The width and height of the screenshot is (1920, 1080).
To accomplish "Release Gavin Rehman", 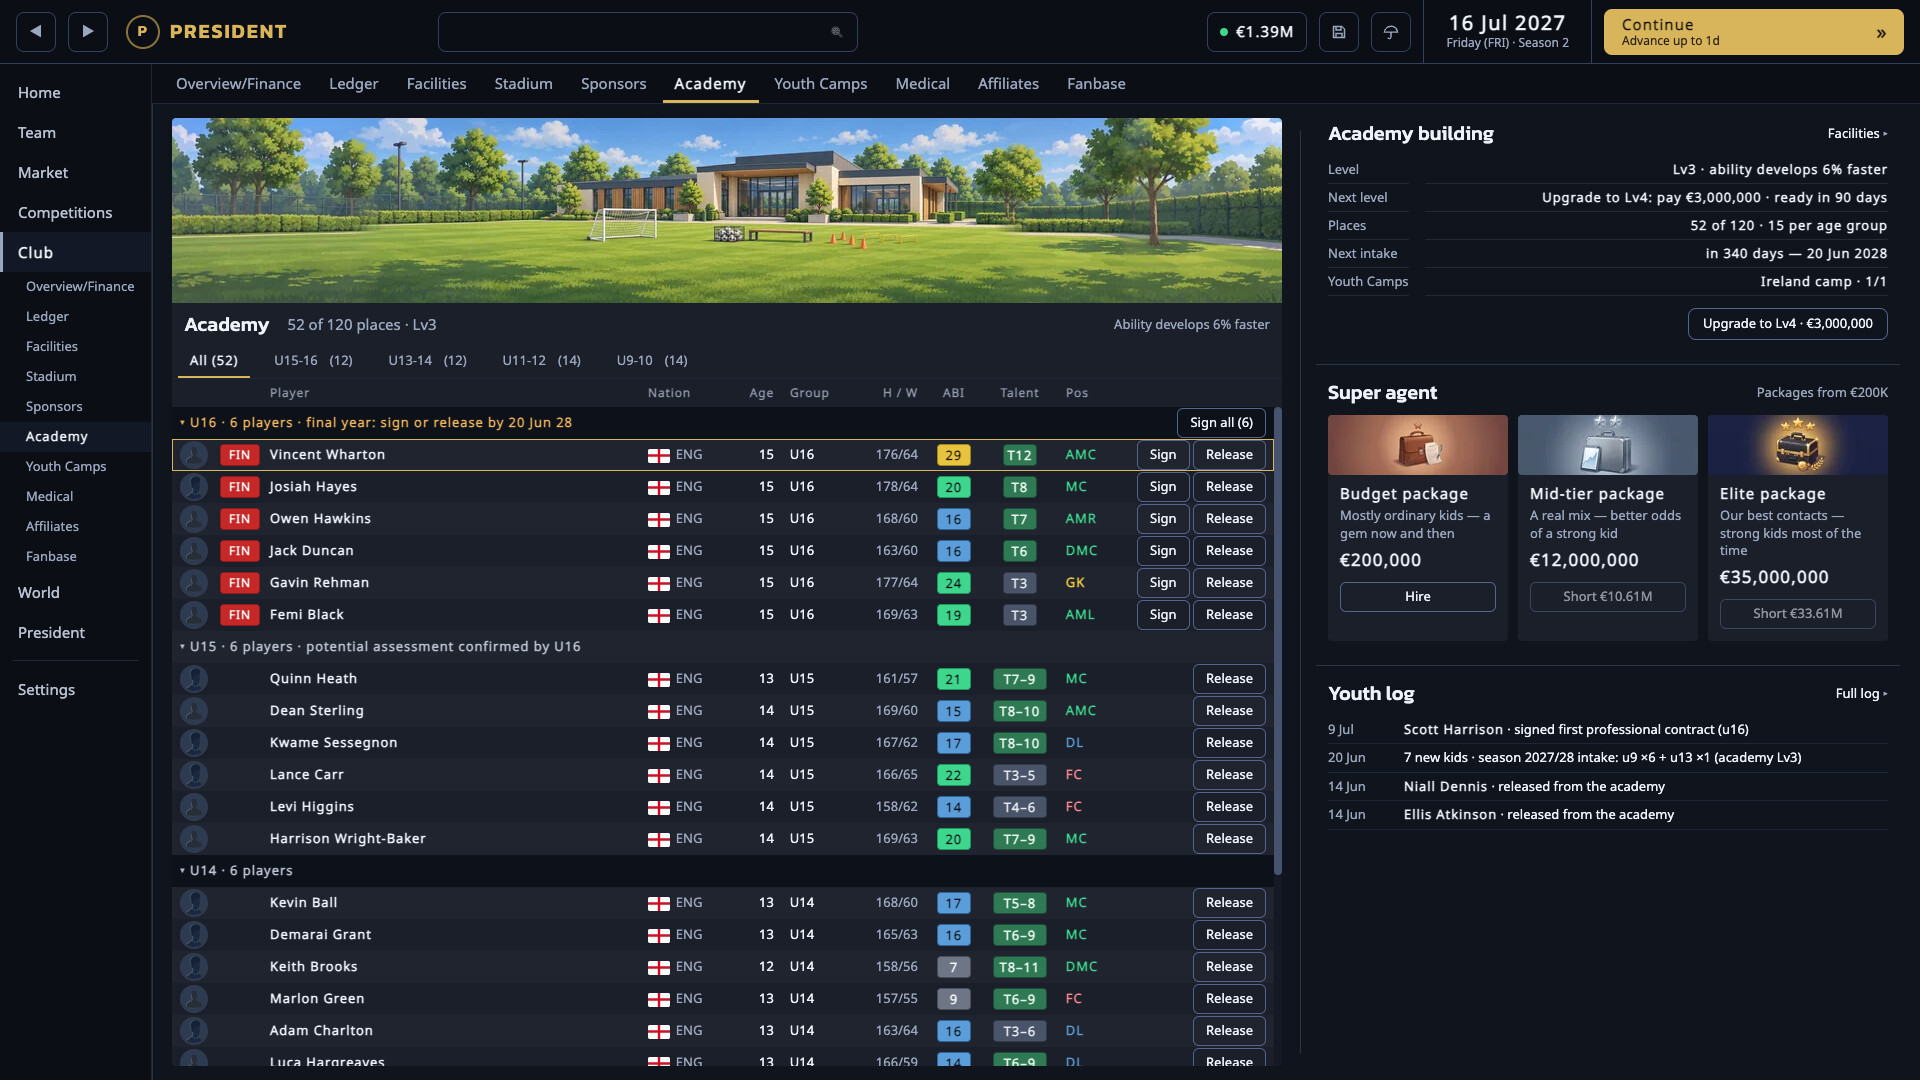I will (1229, 583).
